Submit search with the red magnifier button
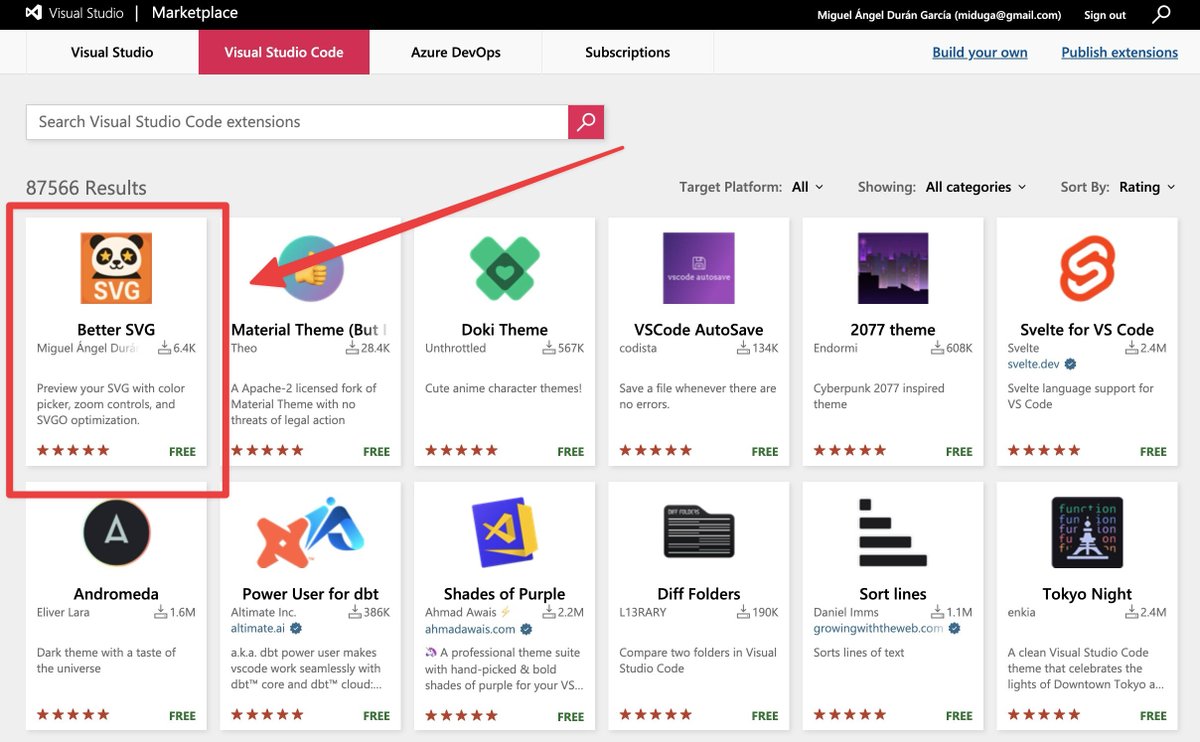The width and height of the screenshot is (1200, 742). click(586, 122)
